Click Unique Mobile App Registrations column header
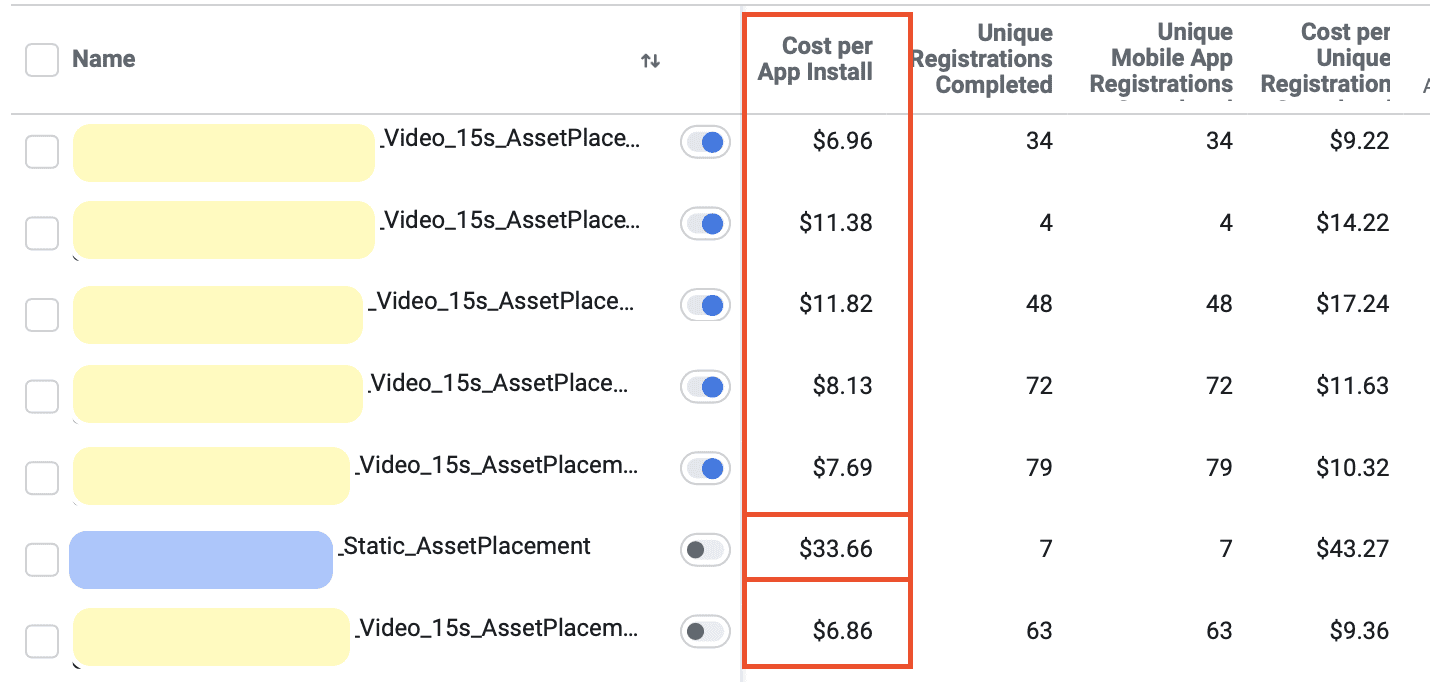The width and height of the screenshot is (1430, 682). pos(1161,59)
